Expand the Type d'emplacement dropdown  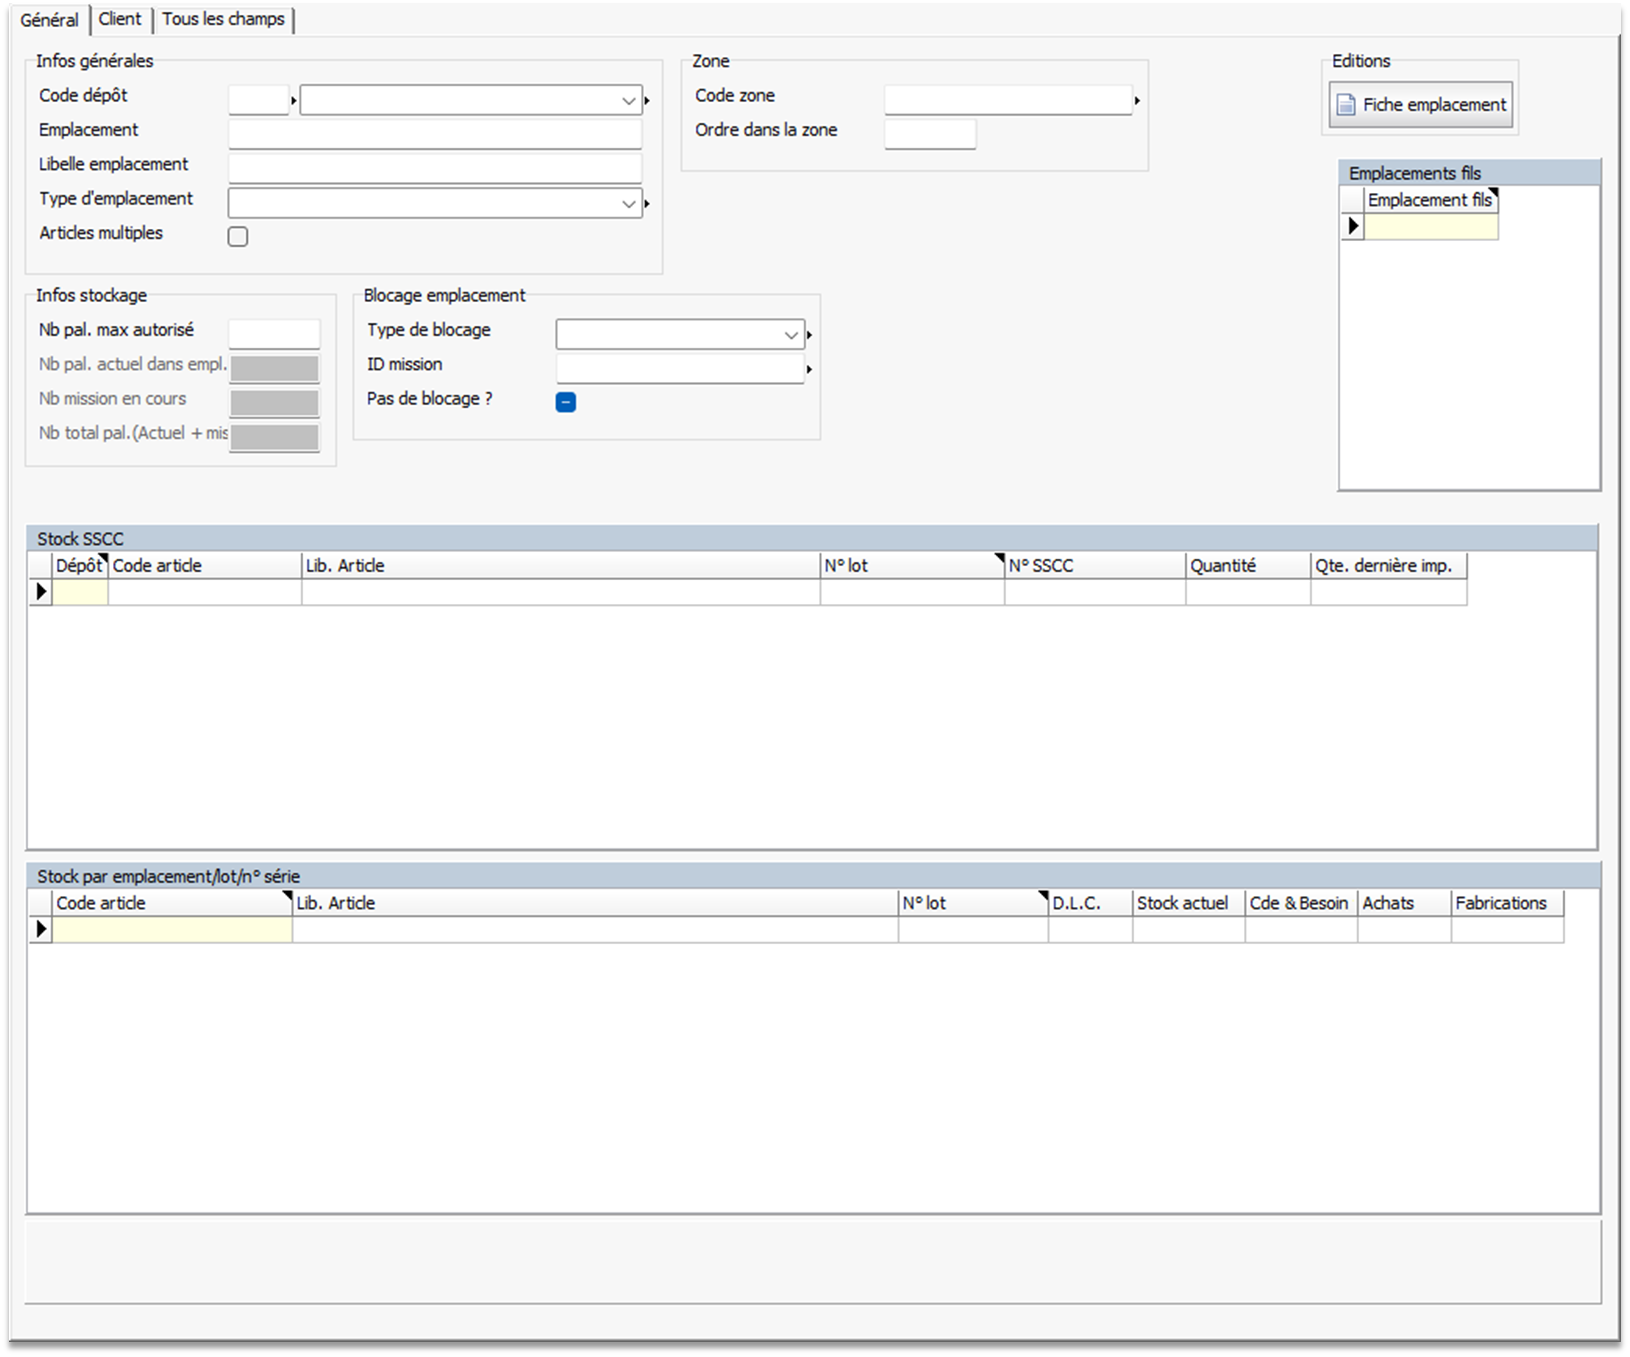(x=628, y=204)
